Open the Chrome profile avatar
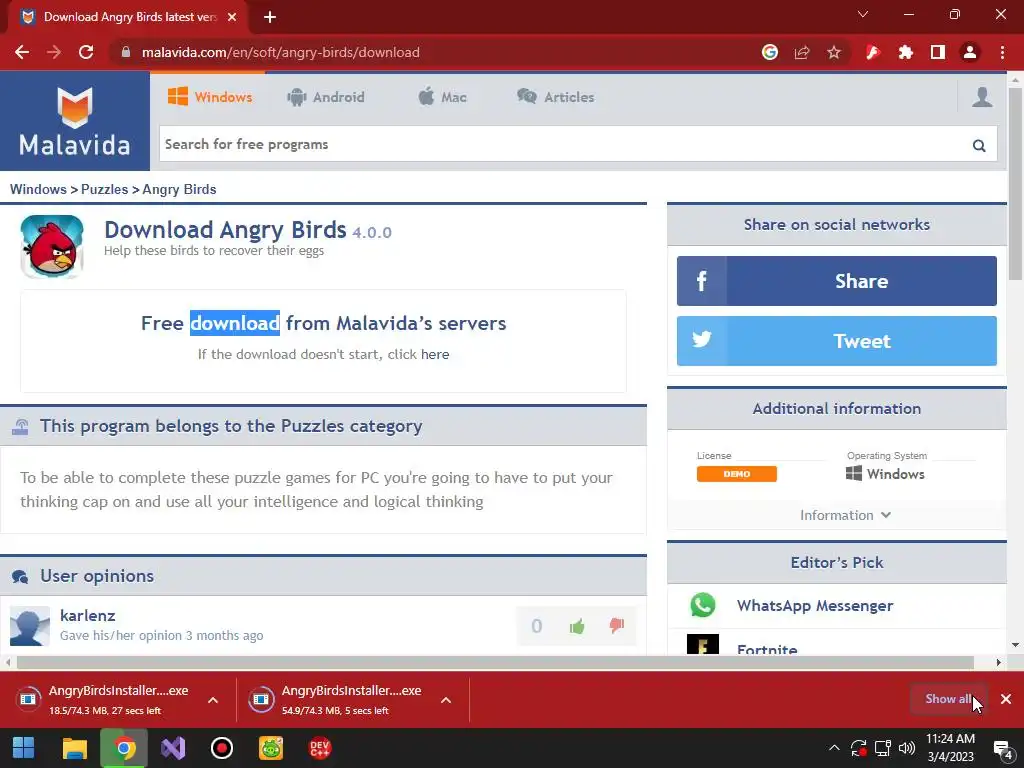 [x=970, y=52]
